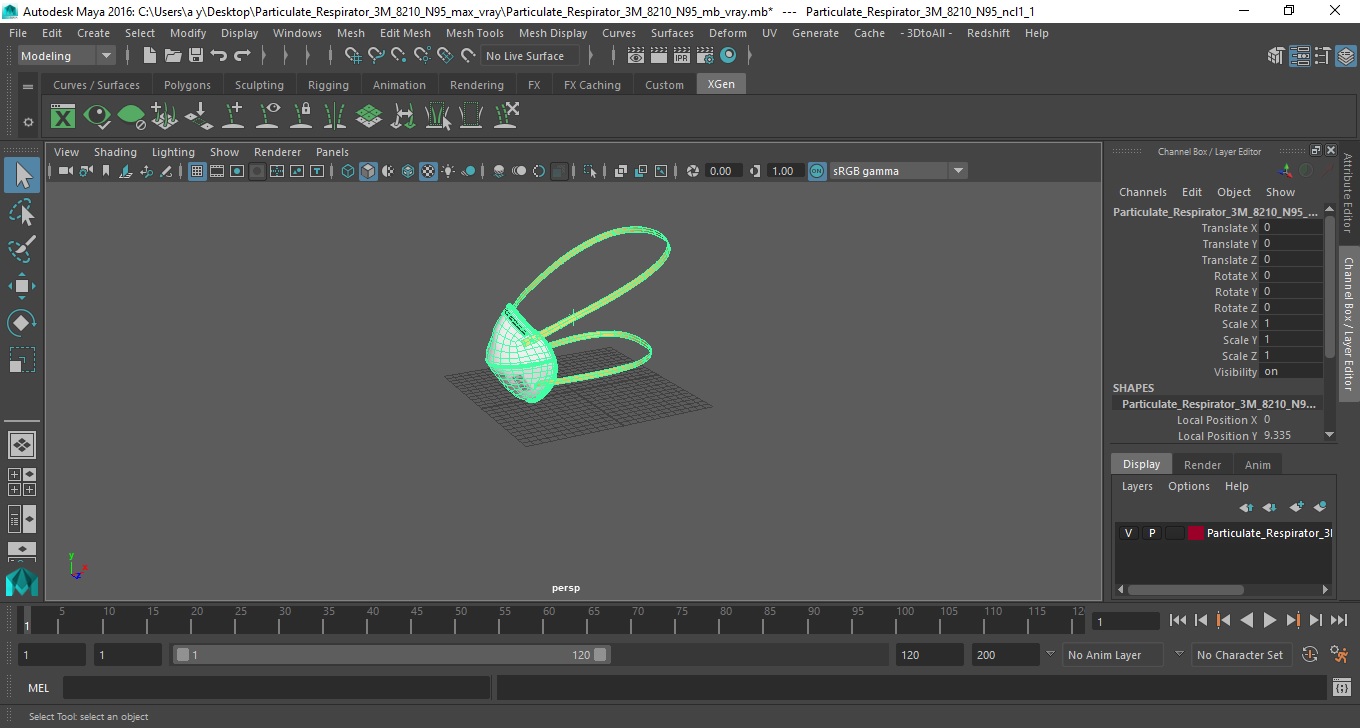Click the red layer color swatch

[x=1196, y=533]
